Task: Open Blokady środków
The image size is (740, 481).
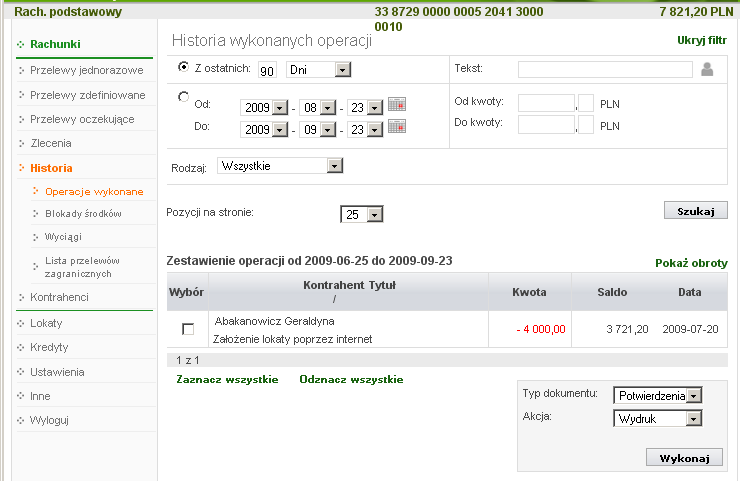Action: pos(83,214)
